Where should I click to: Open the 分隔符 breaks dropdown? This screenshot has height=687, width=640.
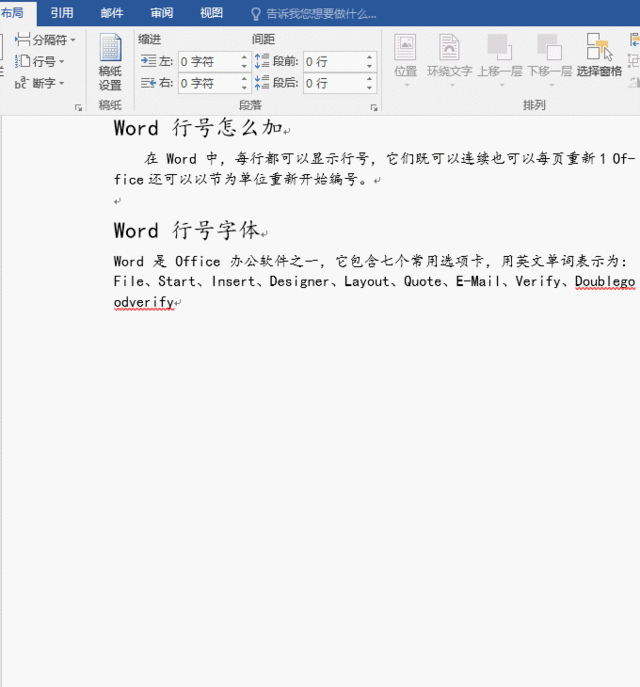pos(46,40)
